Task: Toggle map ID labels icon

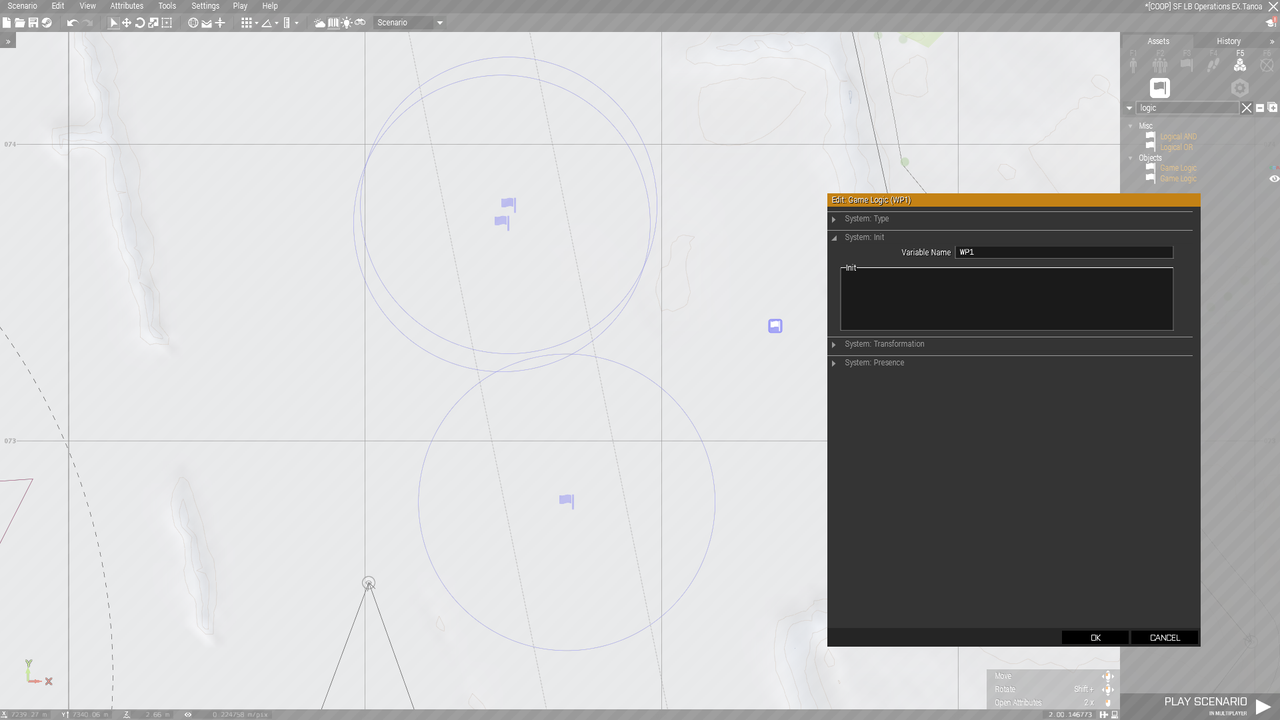Action: click(x=333, y=23)
